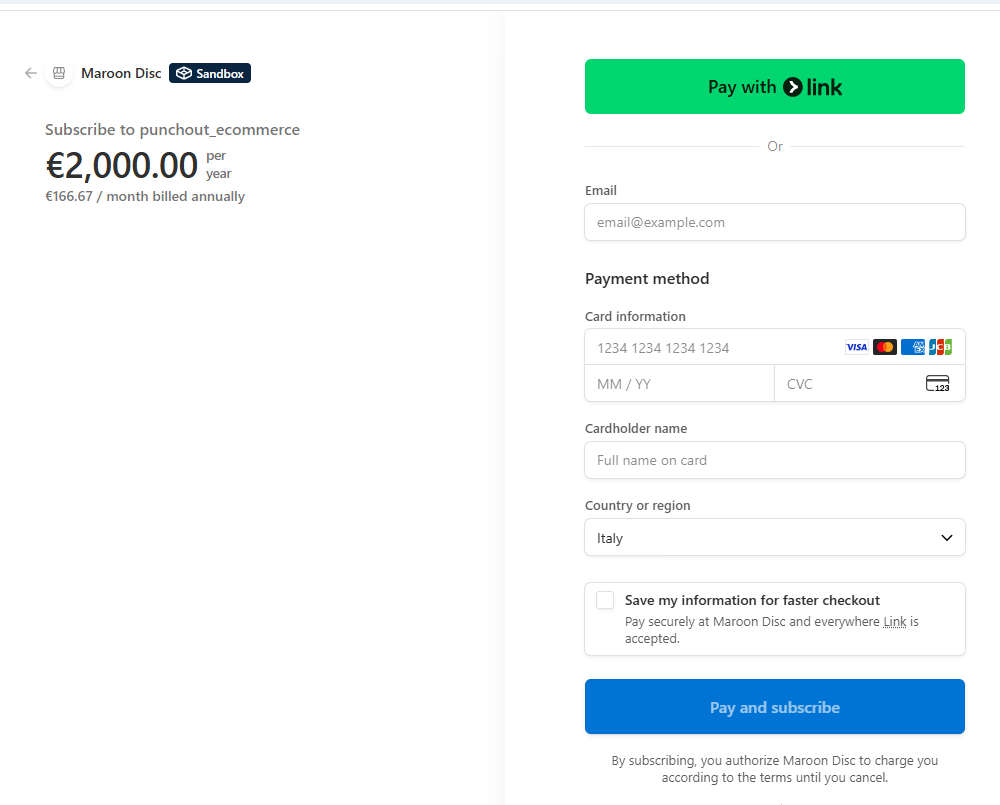Click the Maroon Disc merchant name
The height and width of the screenshot is (805, 1000).
tap(121, 73)
